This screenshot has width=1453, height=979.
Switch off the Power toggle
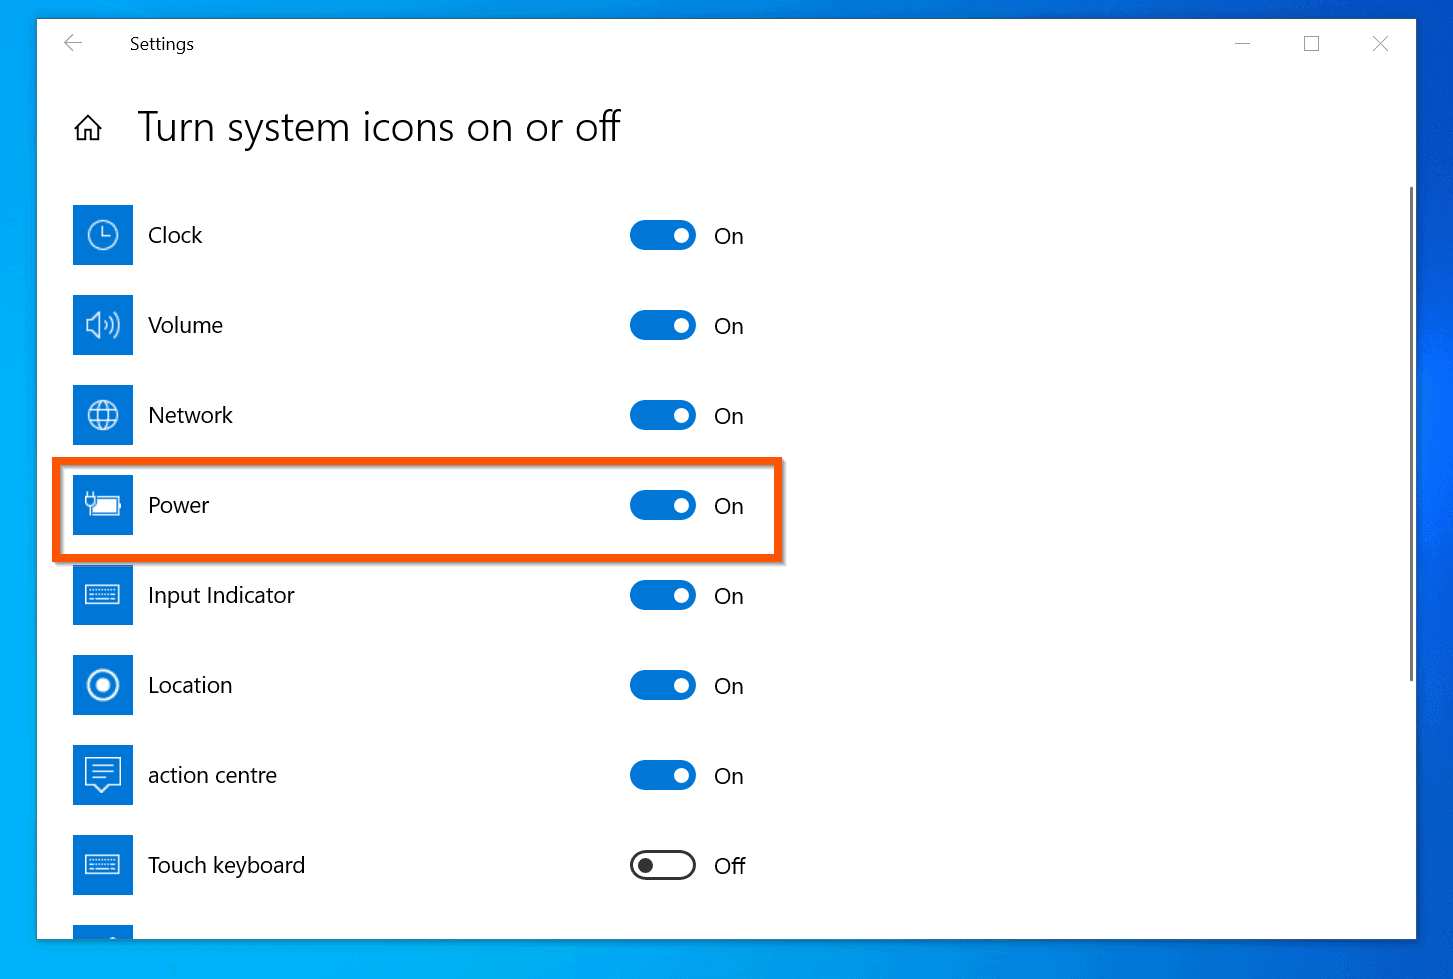pyautogui.click(x=662, y=505)
